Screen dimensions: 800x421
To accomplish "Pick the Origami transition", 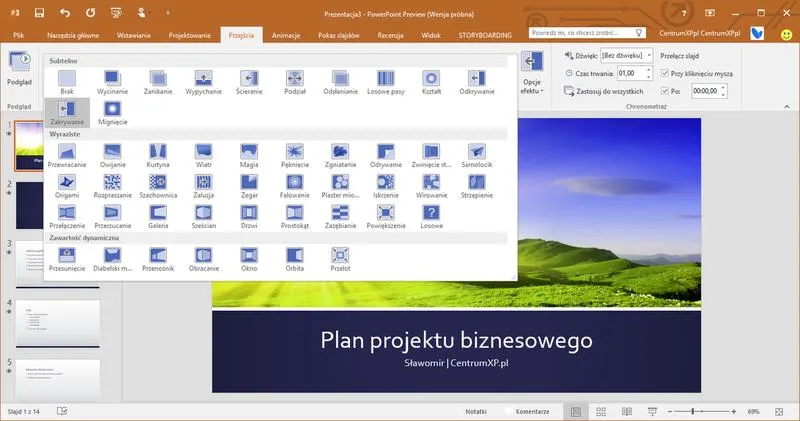I will click(x=67, y=186).
